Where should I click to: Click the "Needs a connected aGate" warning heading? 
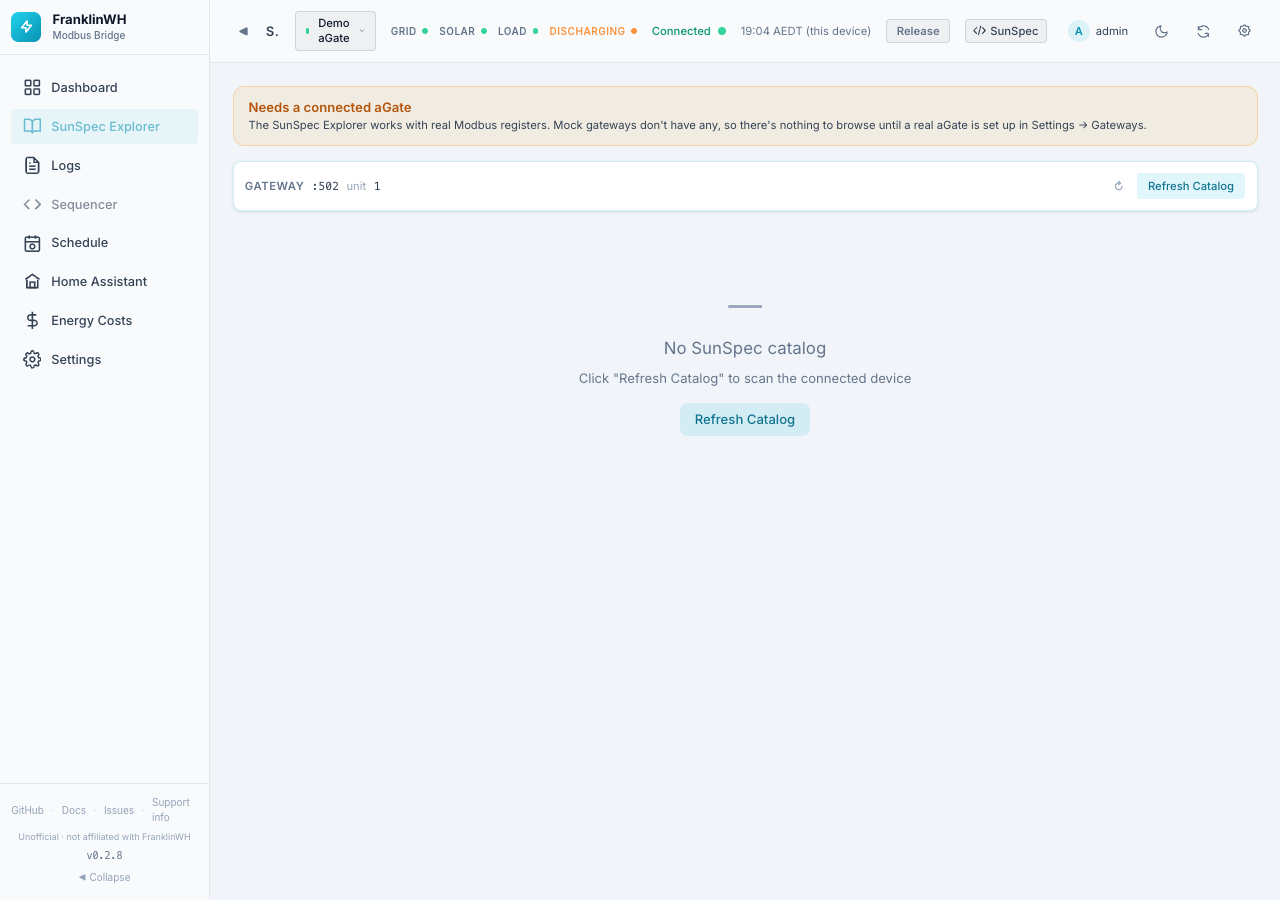point(330,107)
